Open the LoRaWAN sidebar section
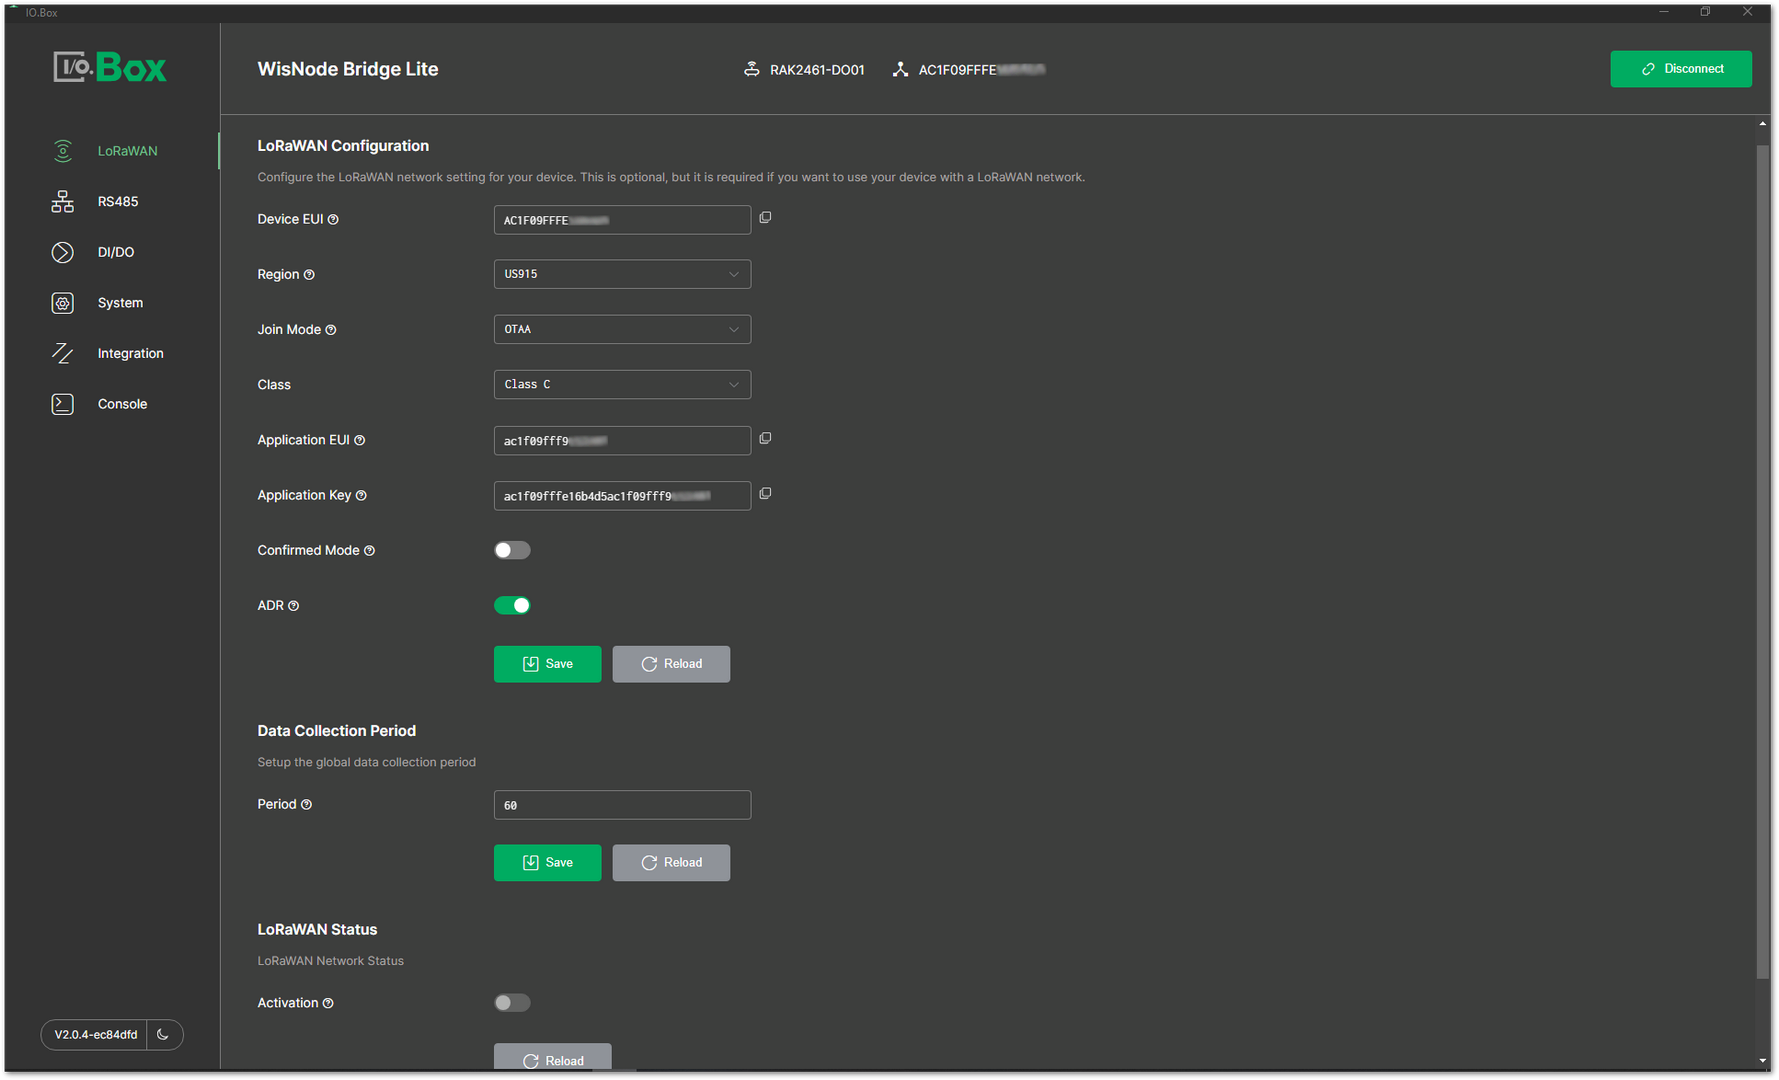The image size is (1779, 1080). 127,151
